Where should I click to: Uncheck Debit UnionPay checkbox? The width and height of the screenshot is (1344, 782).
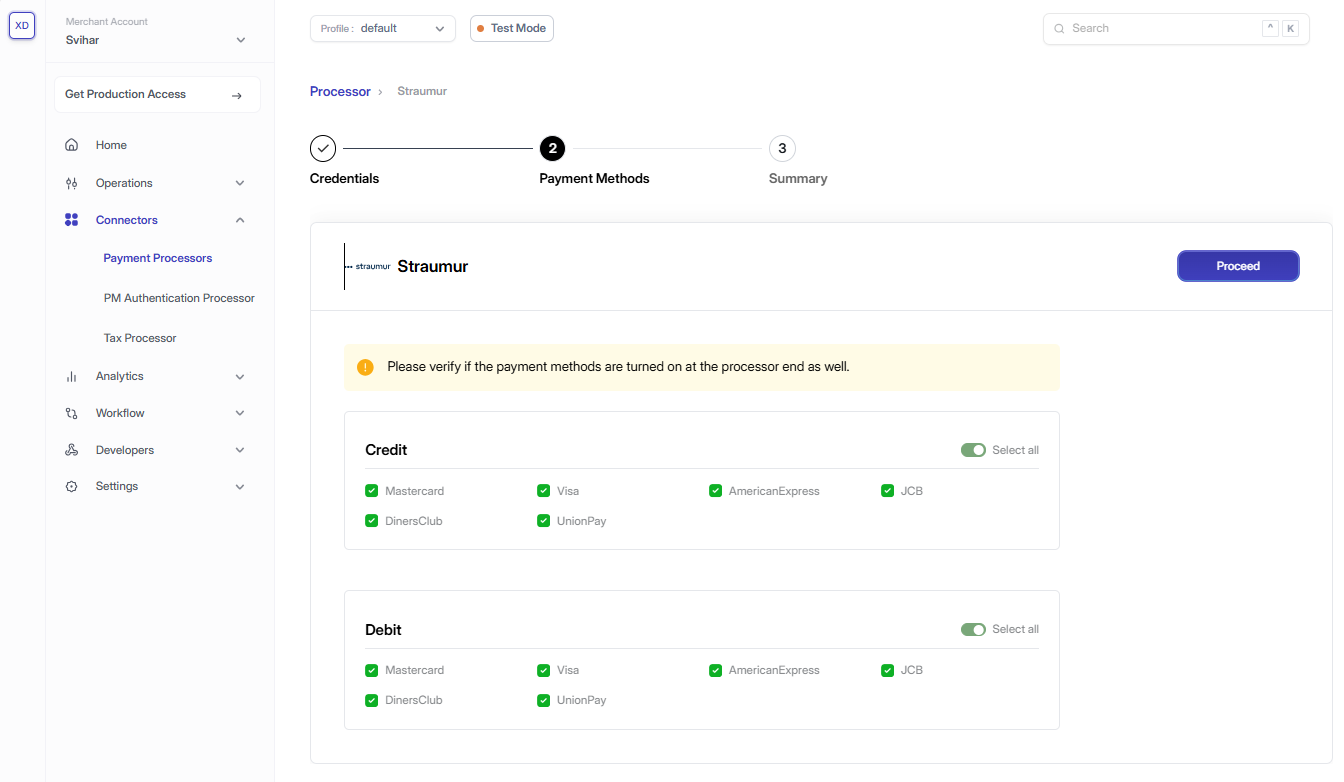[x=544, y=700]
